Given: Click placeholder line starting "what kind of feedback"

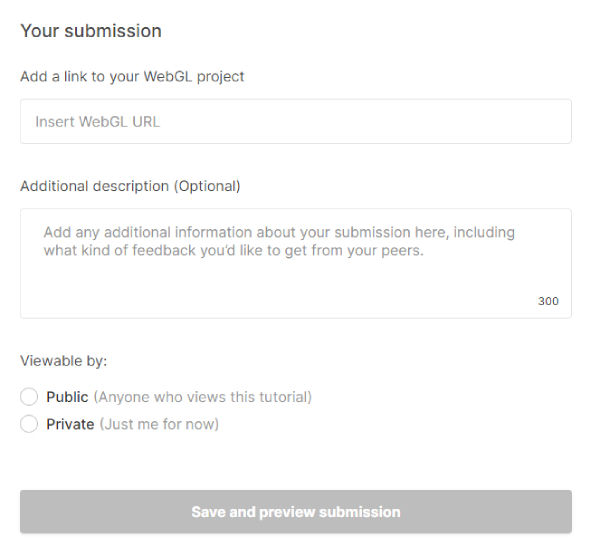Looking at the screenshot, I should click(x=234, y=250).
